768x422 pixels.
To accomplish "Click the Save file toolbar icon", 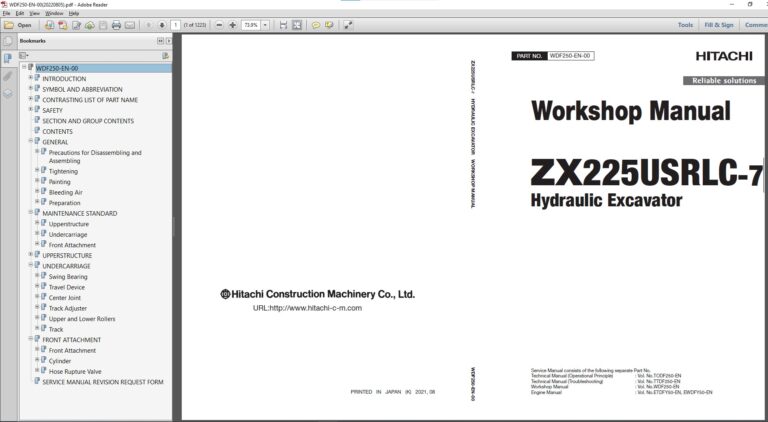I will pyautogui.click(x=103, y=25).
